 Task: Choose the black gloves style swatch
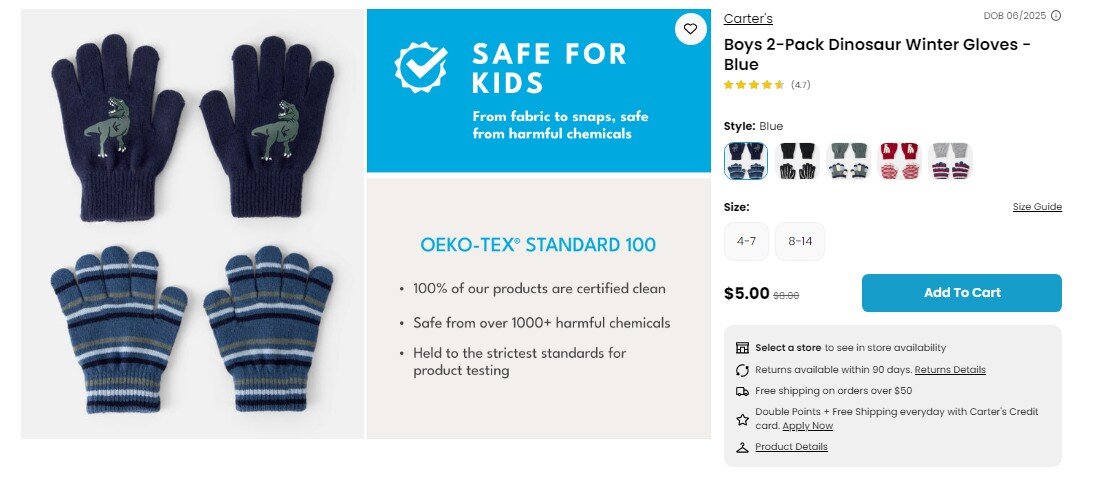[x=797, y=160]
